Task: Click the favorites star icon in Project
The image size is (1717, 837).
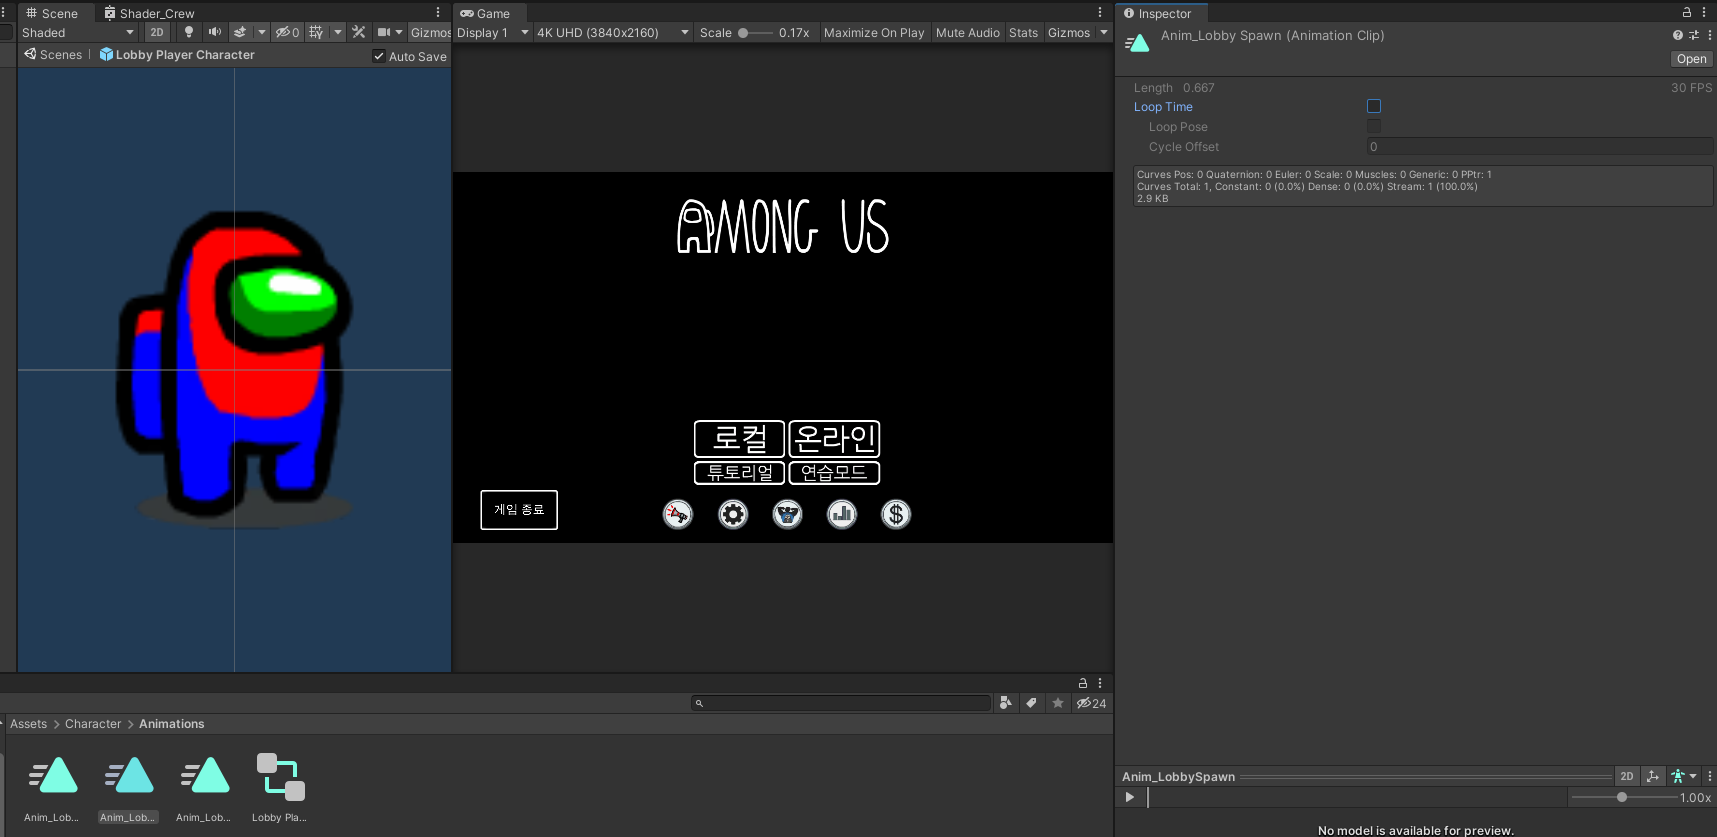Action: (1058, 703)
